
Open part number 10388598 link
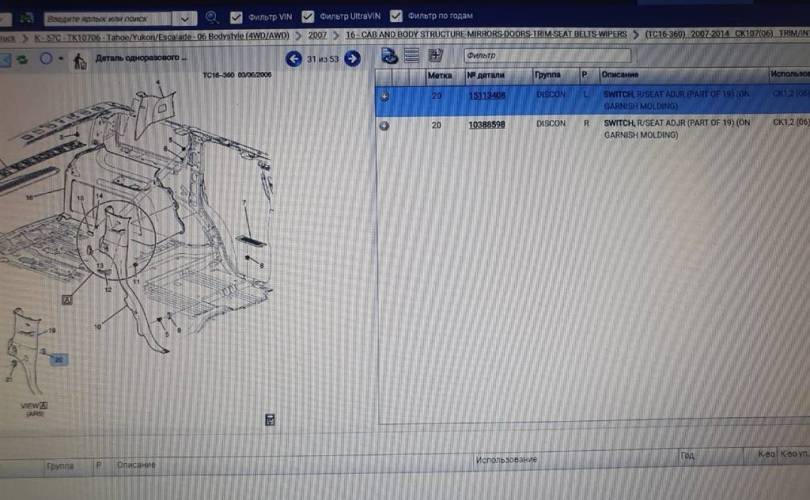coord(487,124)
